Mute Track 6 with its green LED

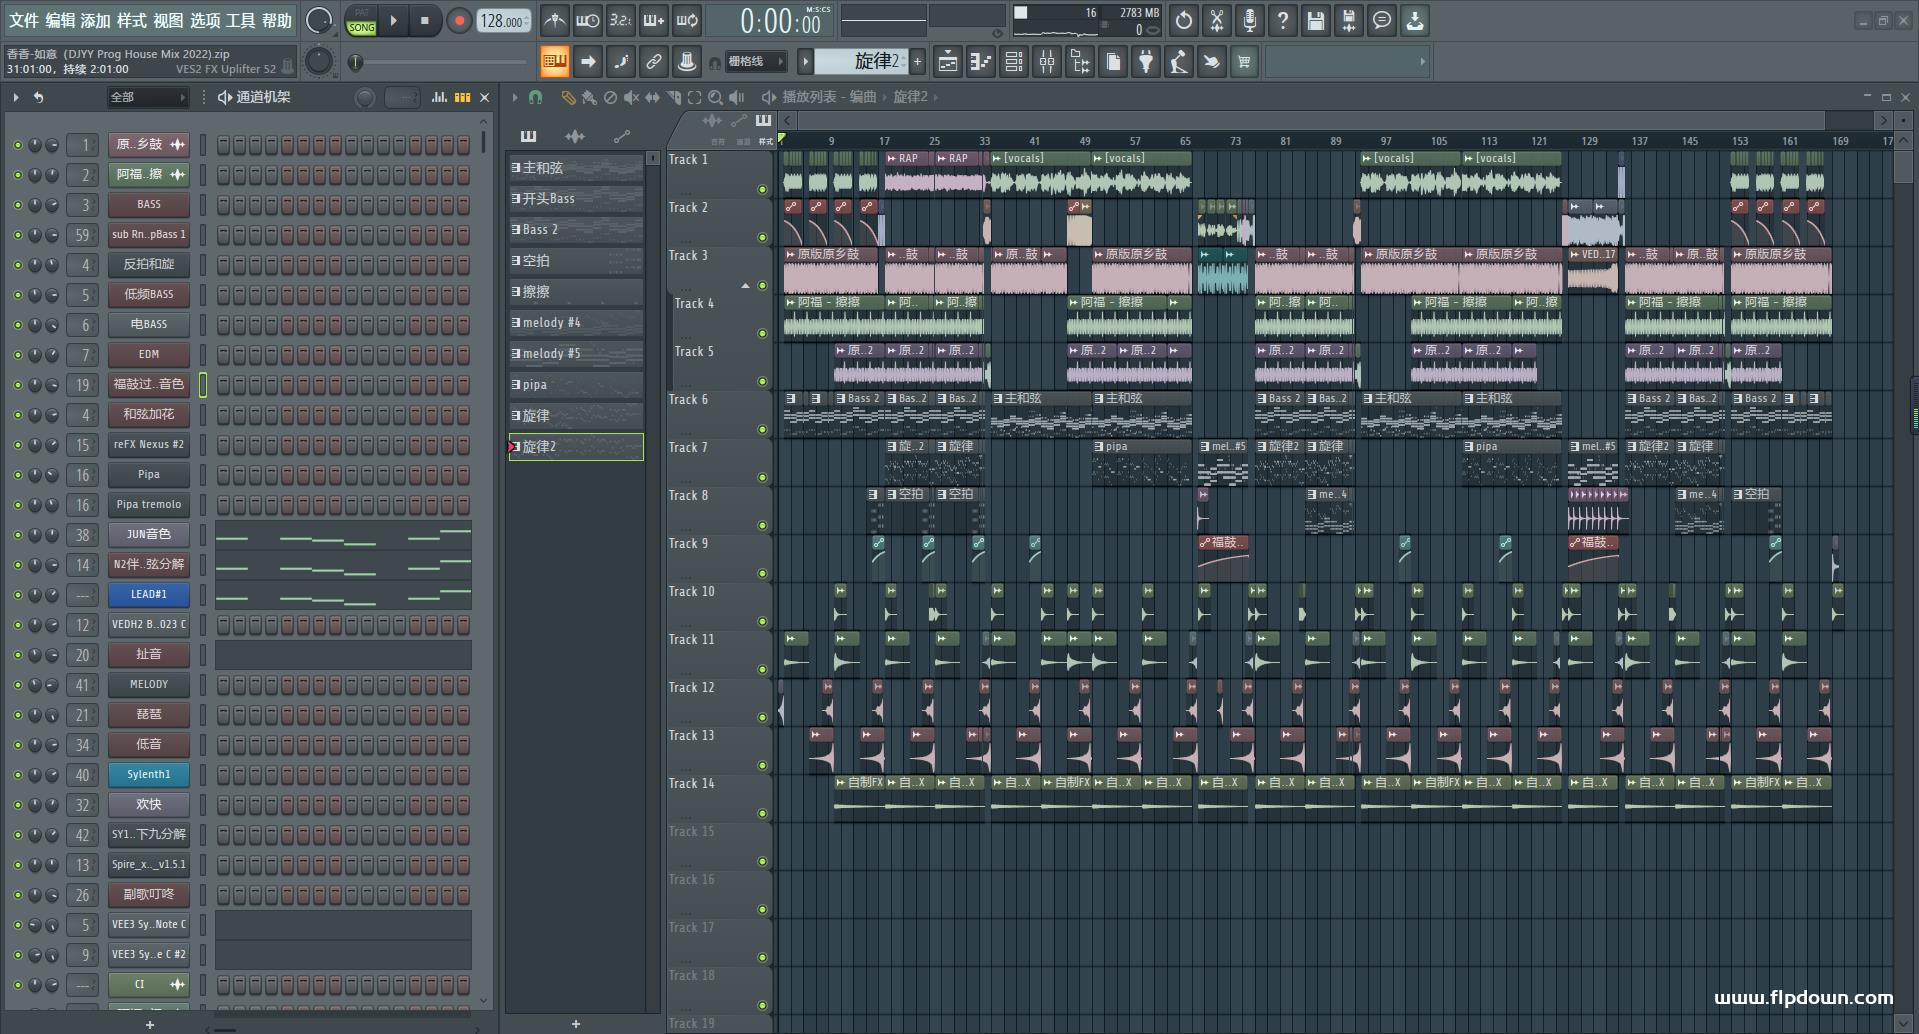pyautogui.click(x=762, y=429)
